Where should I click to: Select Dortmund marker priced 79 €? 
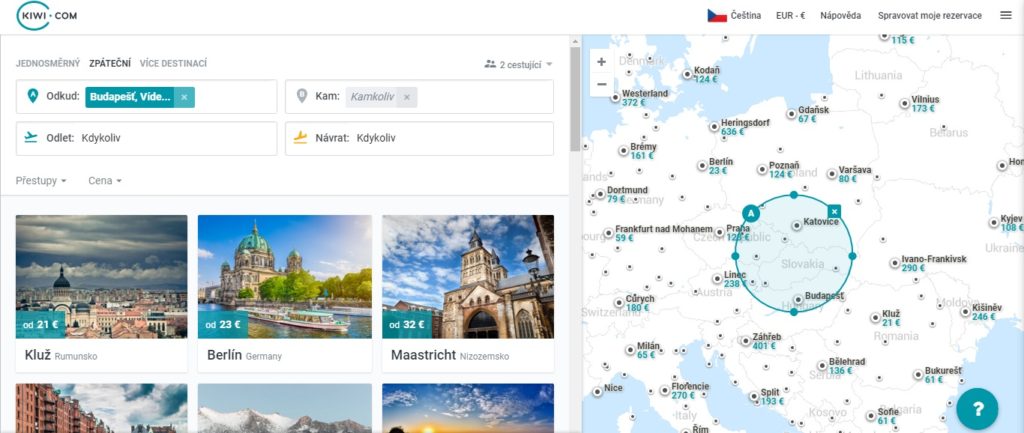click(600, 194)
